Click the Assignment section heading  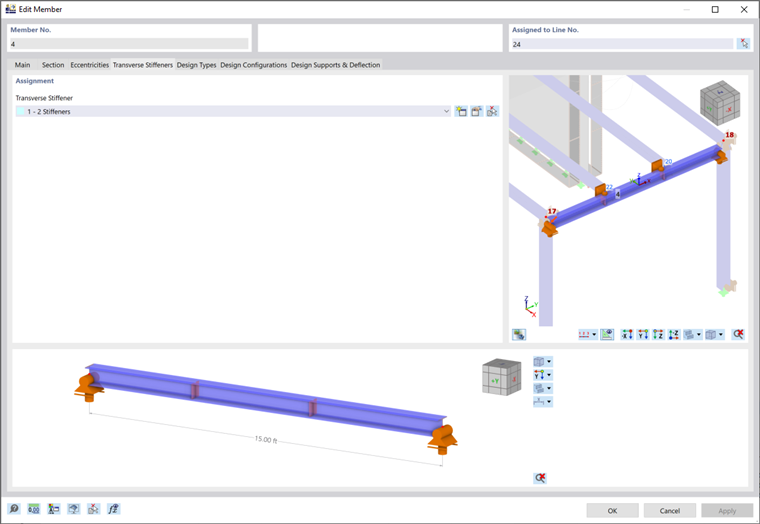coord(34,81)
